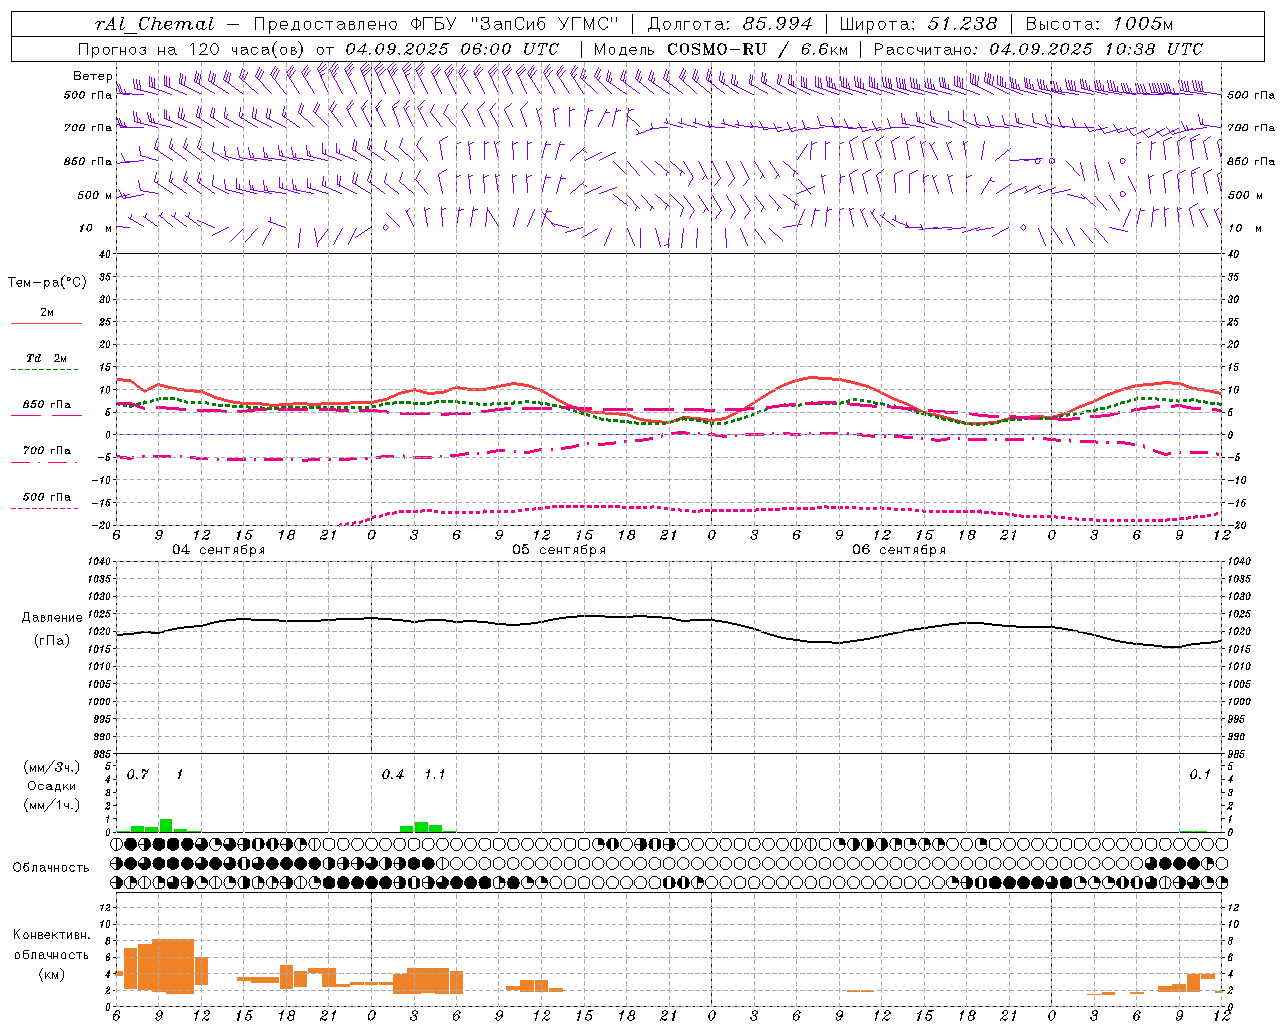Click the '700 гПа' temperature legend entry
Image resolution: width=1280 pixels, height=1024 pixels.
(47, 451)
